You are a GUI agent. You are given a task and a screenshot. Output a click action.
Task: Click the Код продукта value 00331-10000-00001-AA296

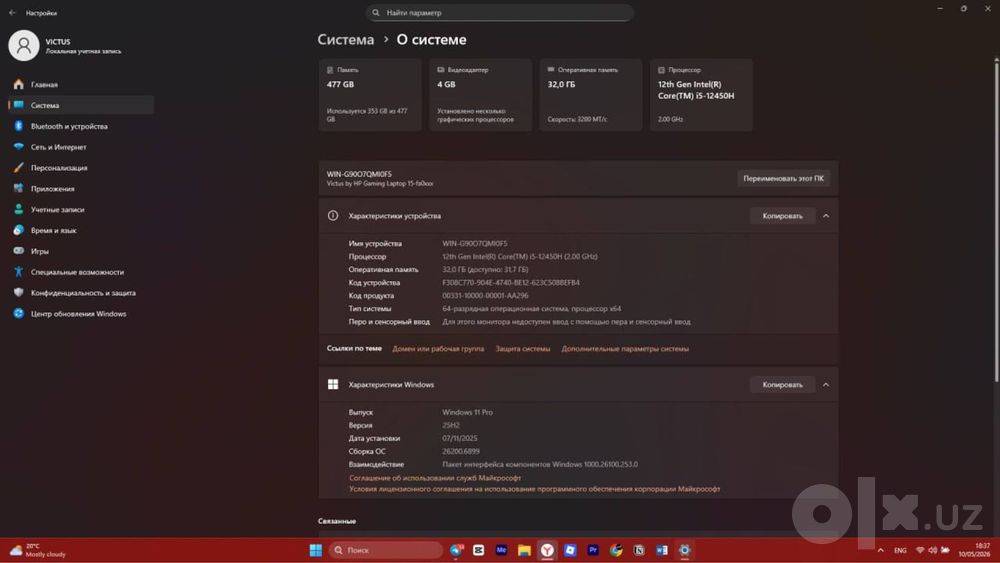(x=485, y=295)
